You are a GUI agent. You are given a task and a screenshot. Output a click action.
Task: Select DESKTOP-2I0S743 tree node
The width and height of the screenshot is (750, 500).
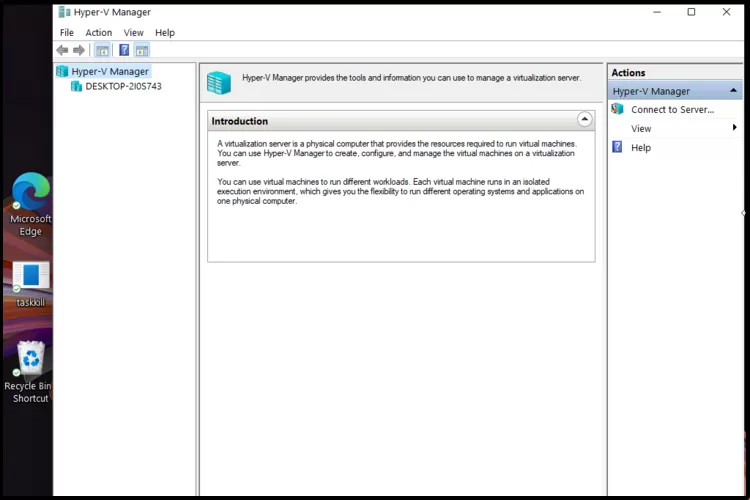click(x=123, y=86)
